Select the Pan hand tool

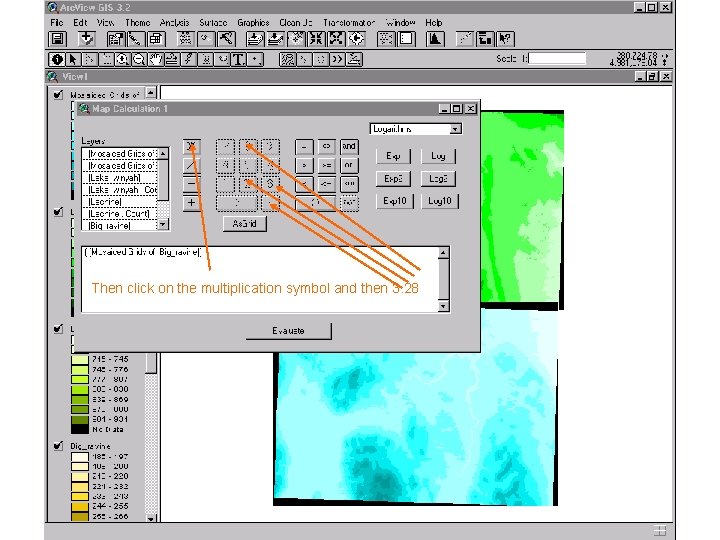point(155,59)
